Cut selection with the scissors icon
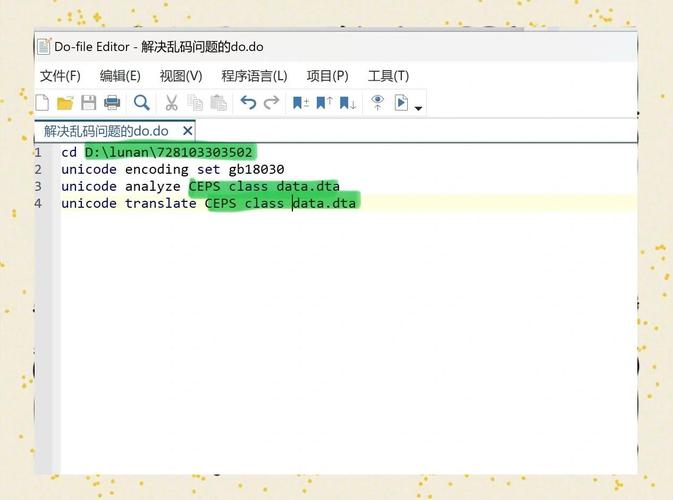Image resolution: width=673 pixels, height=500 pixels. (x=171, y=103)
